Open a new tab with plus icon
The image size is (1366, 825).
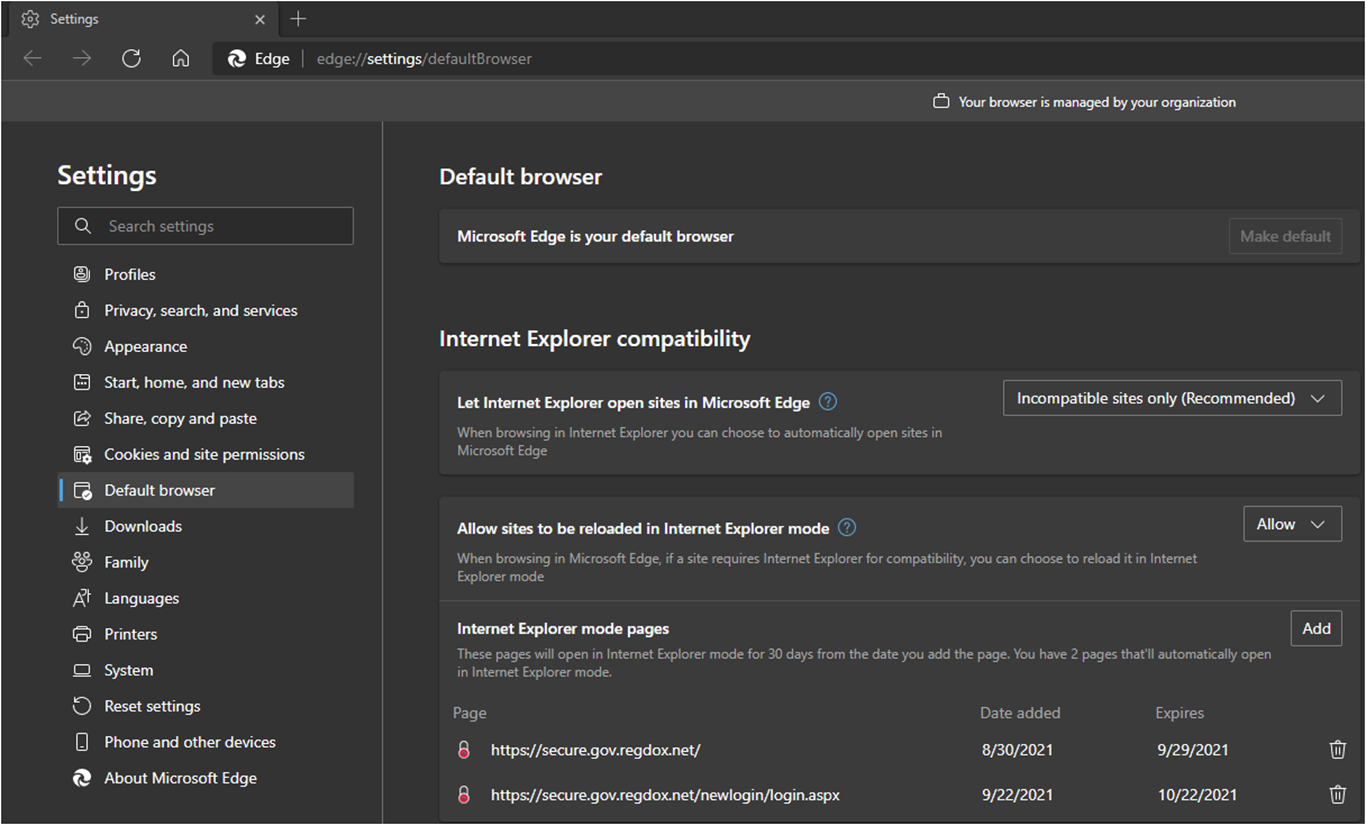[298, 19]
